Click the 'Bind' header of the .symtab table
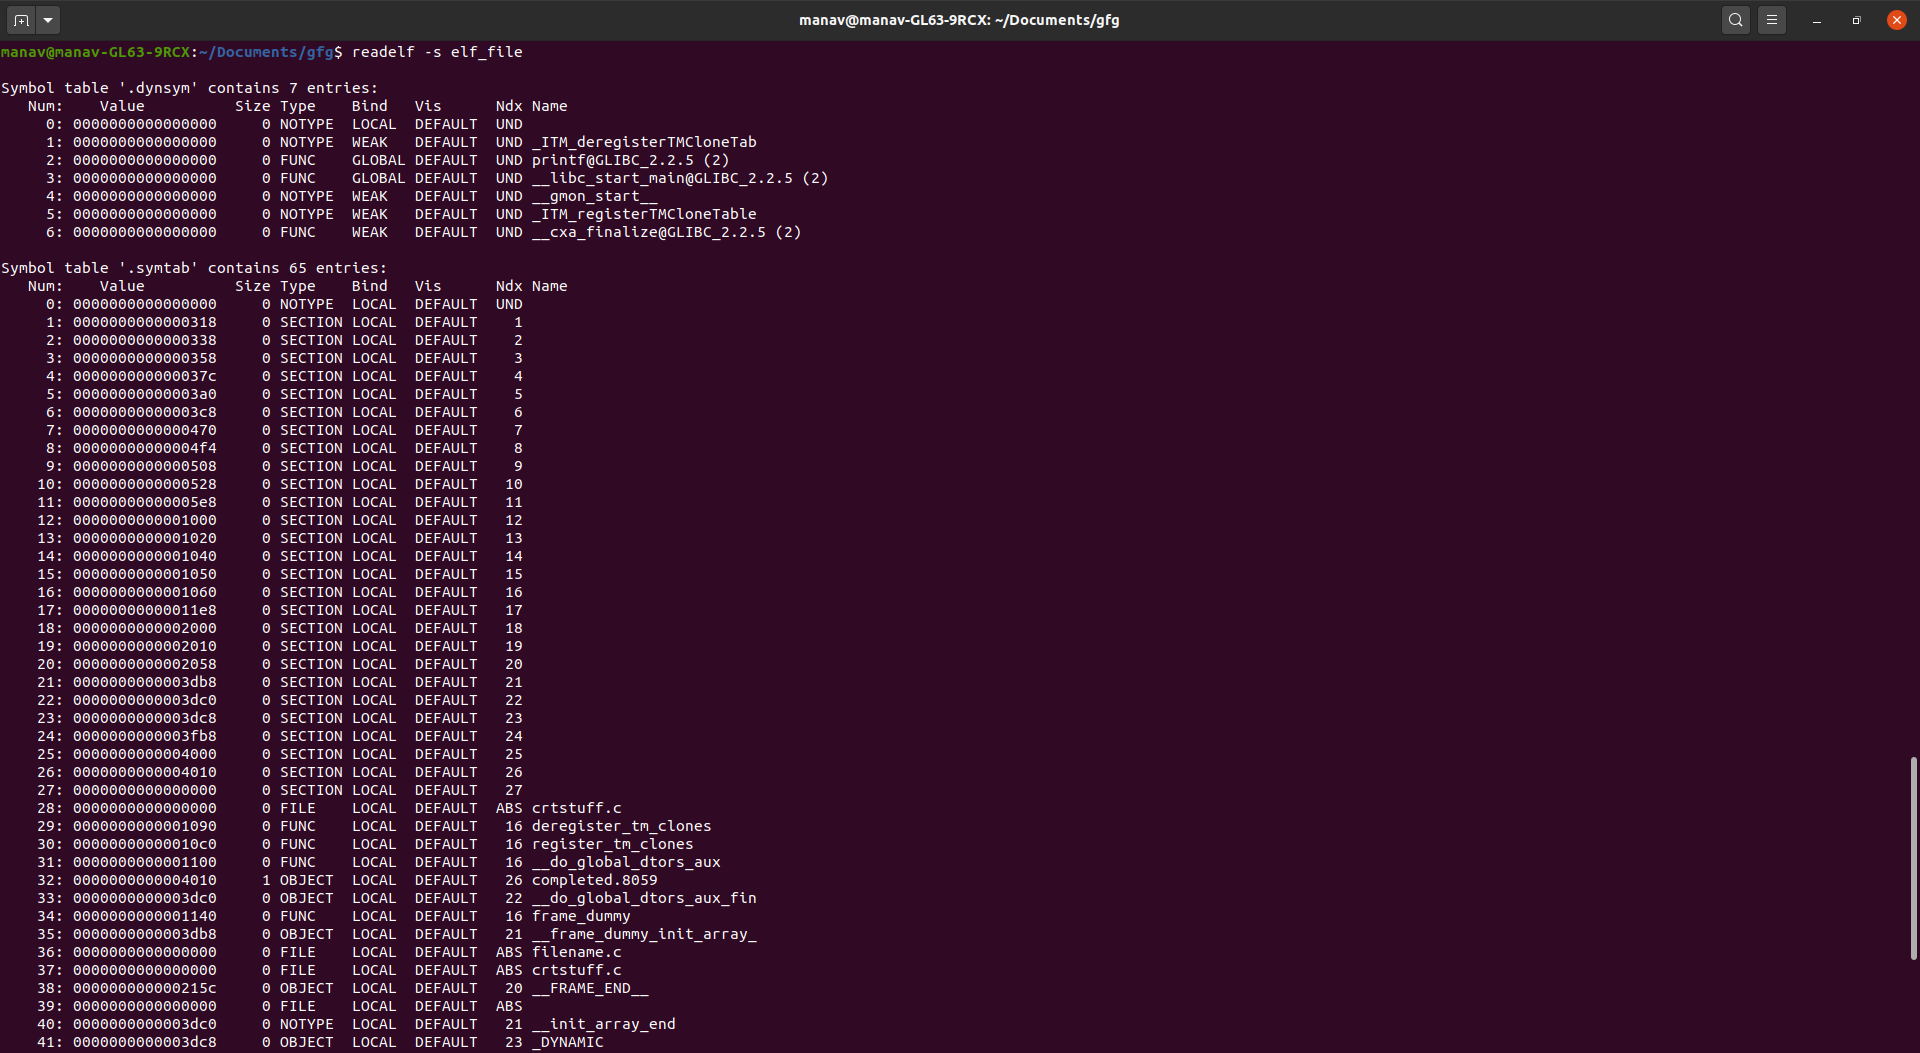This screenshot has width=1920, height=1053. (x=370, y=286)
